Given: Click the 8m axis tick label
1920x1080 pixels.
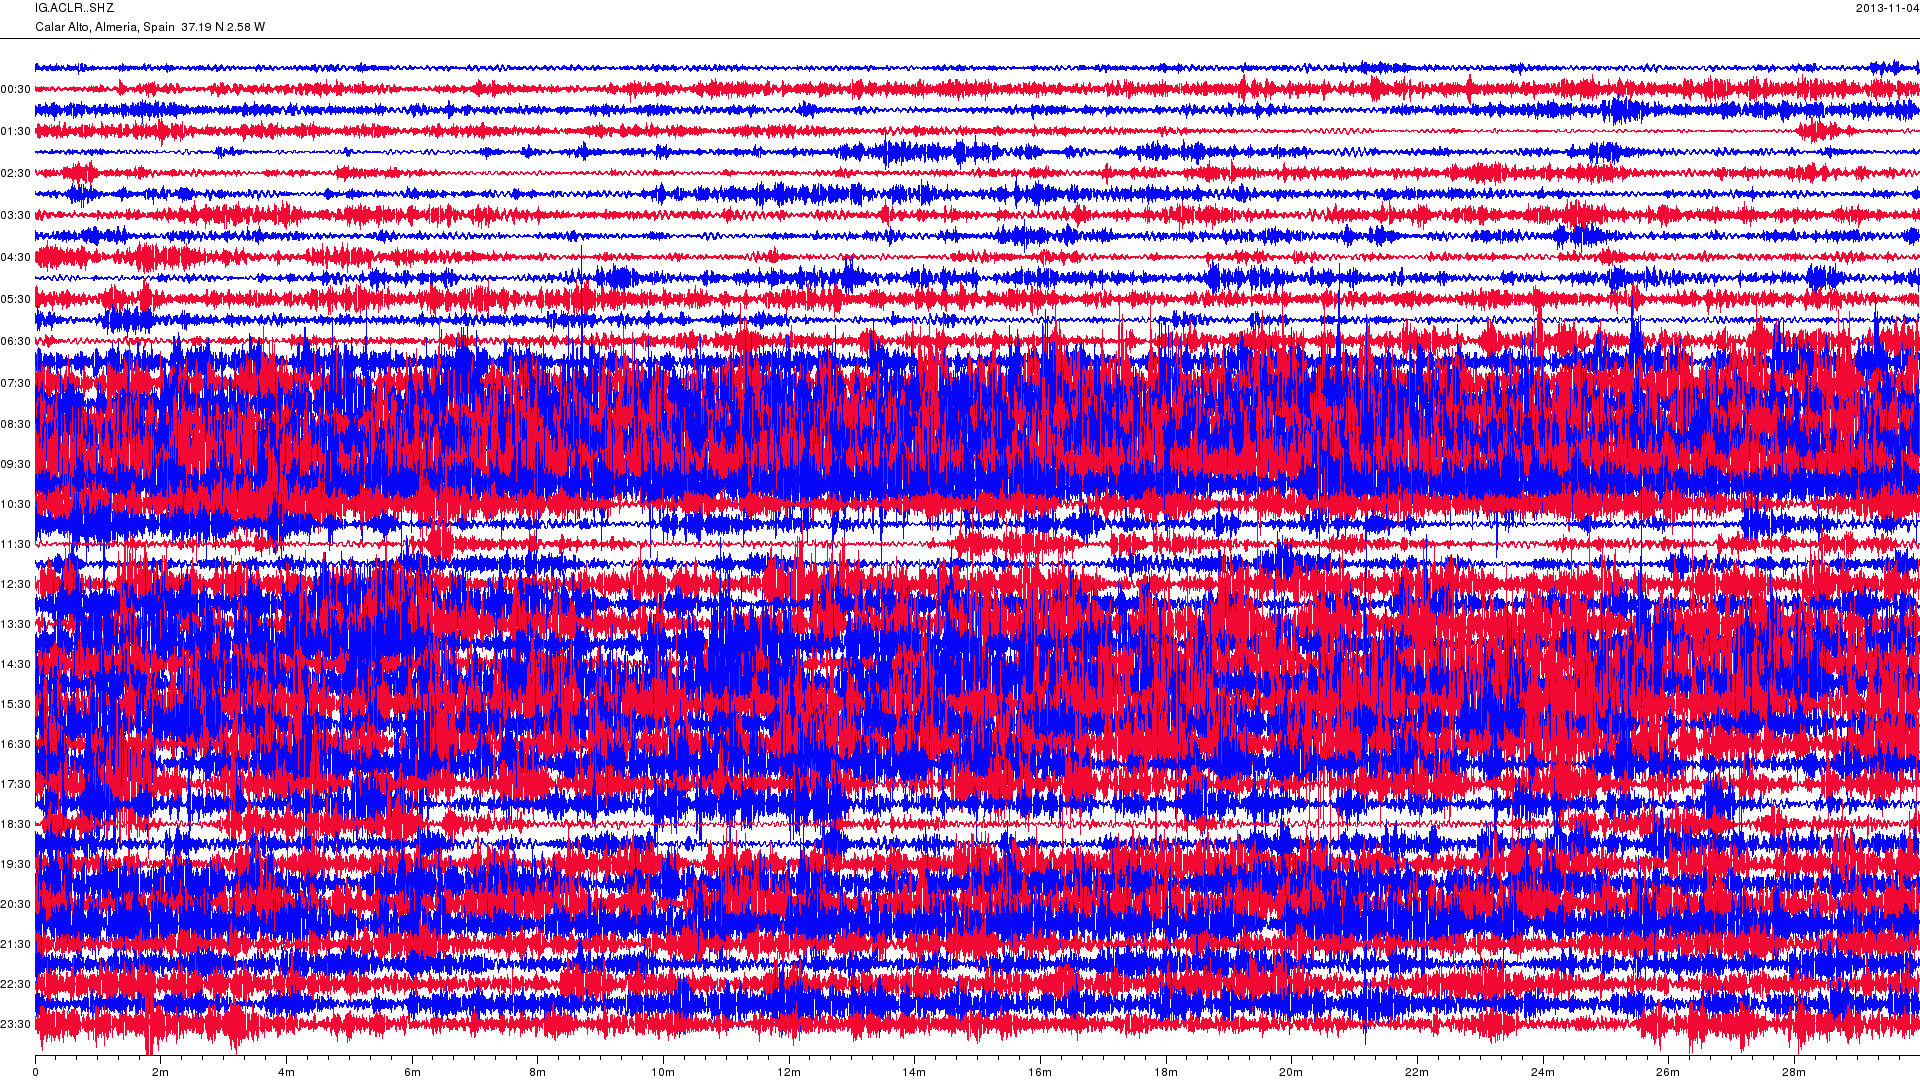Looking at the screenshot, I should tap(538, 1073).
